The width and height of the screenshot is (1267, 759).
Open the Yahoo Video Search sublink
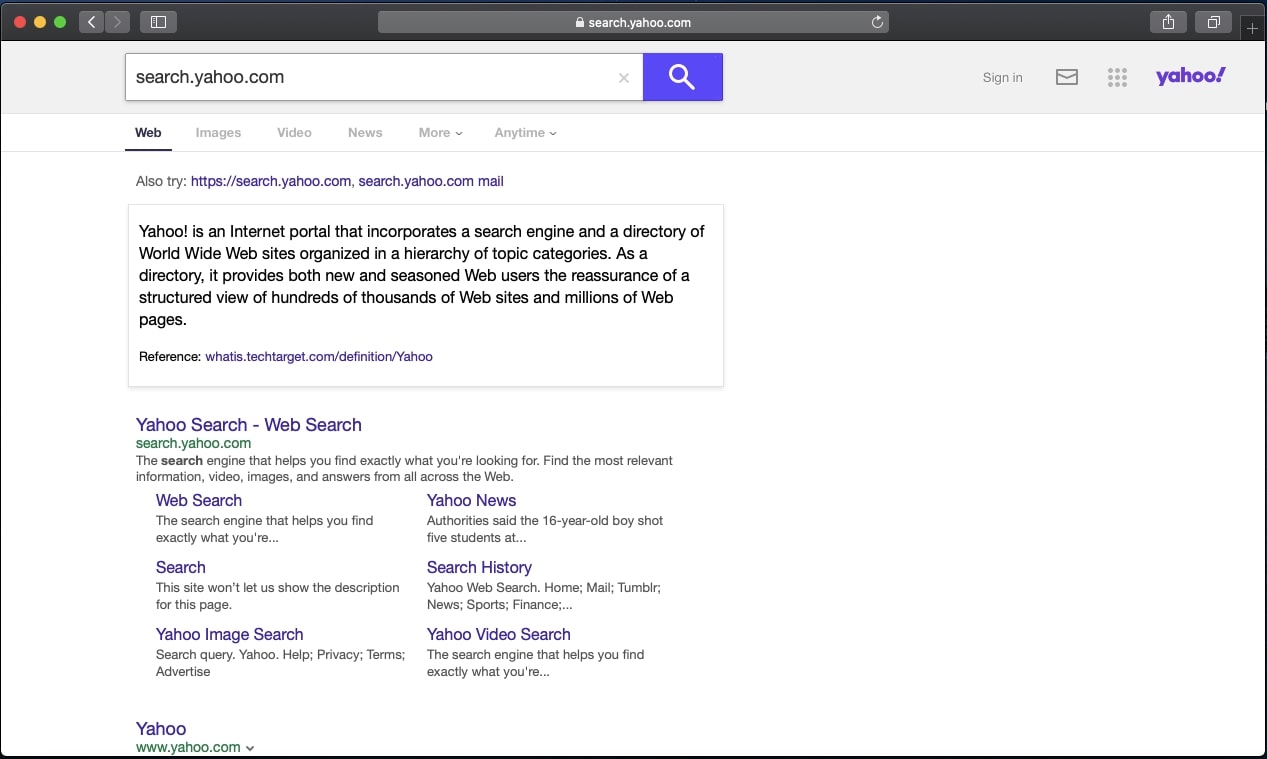(x=498, y=634)
